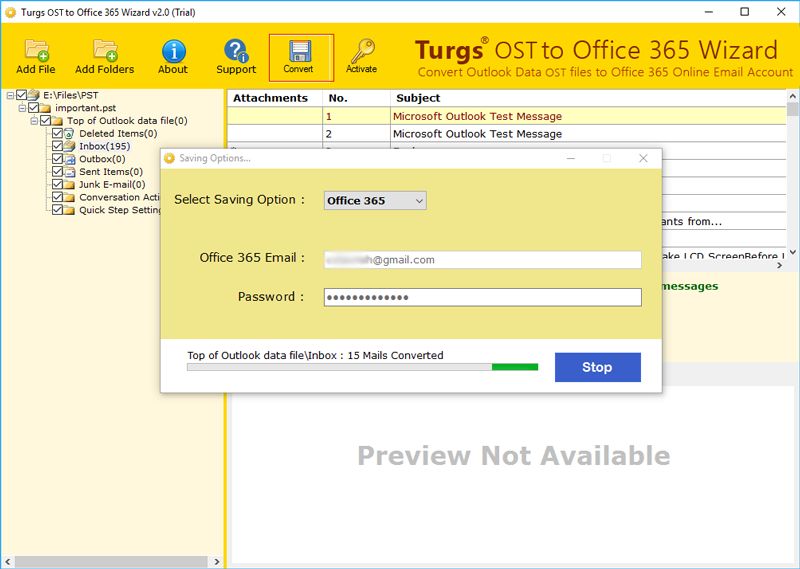
Task: Open the Support help icon
Action: (x=236, y=51)
